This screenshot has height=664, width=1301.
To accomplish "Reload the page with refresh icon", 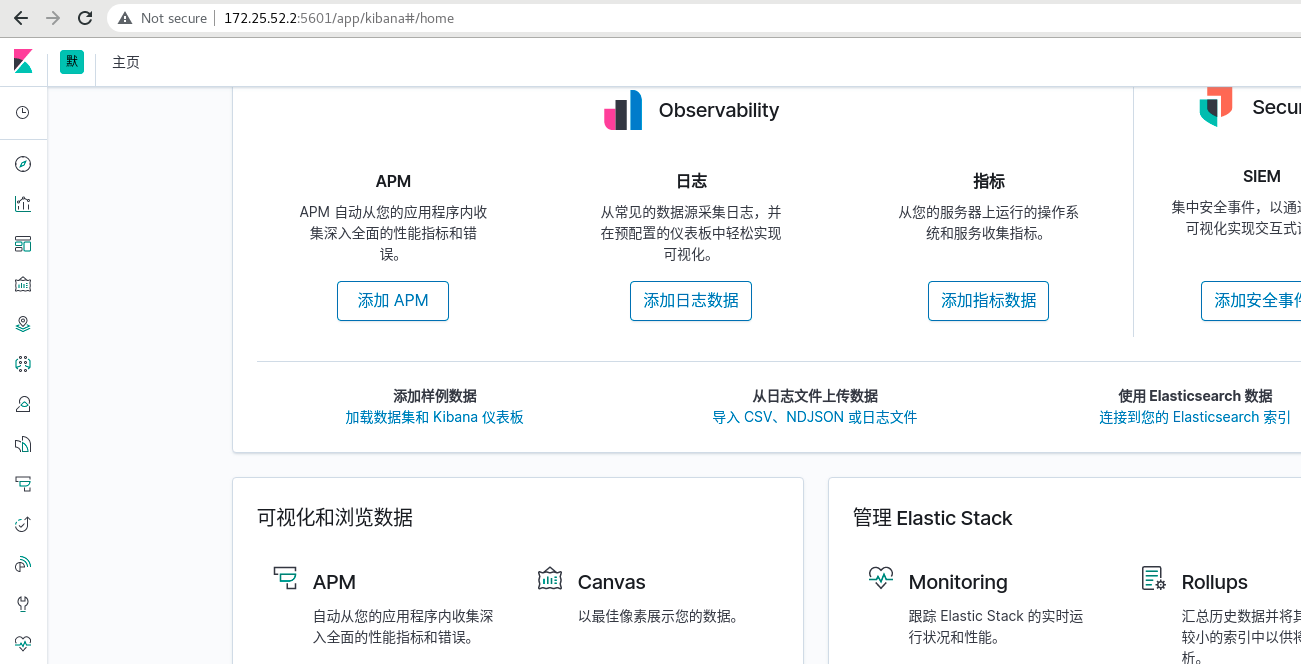I will click(x=85, y=18).
